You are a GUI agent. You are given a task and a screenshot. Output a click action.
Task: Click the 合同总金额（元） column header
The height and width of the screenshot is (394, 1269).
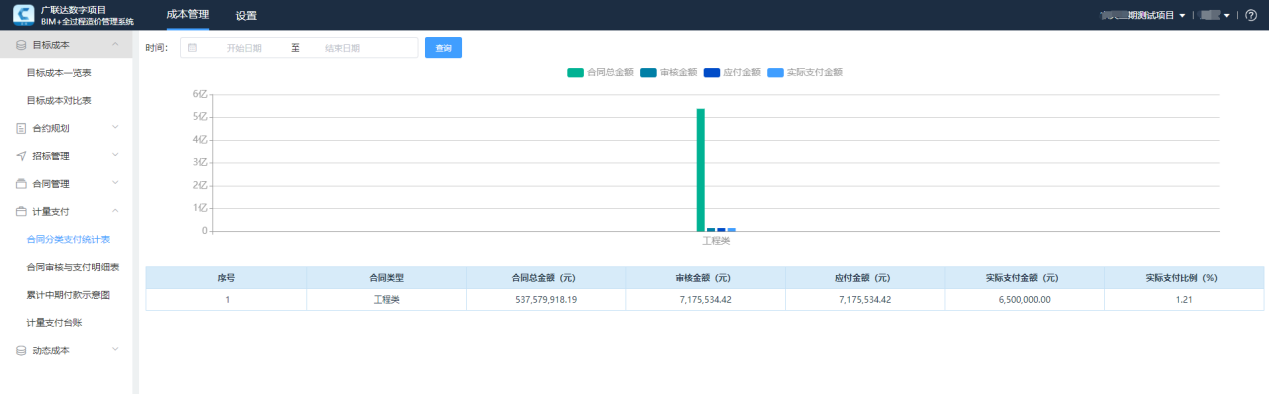(x=546, y=277)
